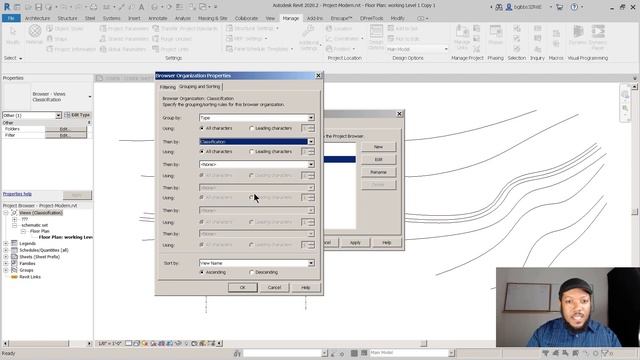Open Project Information
Screen dimensions: 640x360
point(71,49)
